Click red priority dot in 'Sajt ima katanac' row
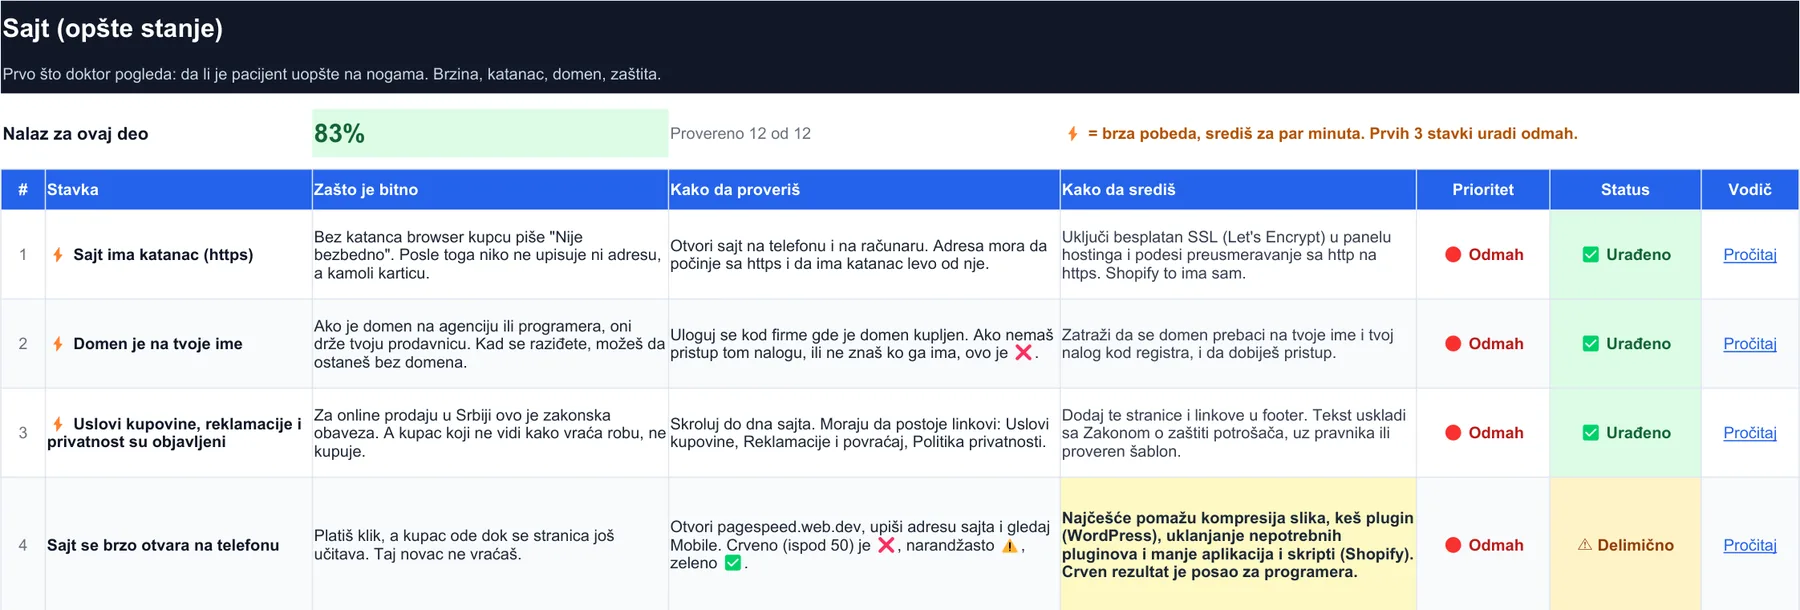 coord(1453,255)
